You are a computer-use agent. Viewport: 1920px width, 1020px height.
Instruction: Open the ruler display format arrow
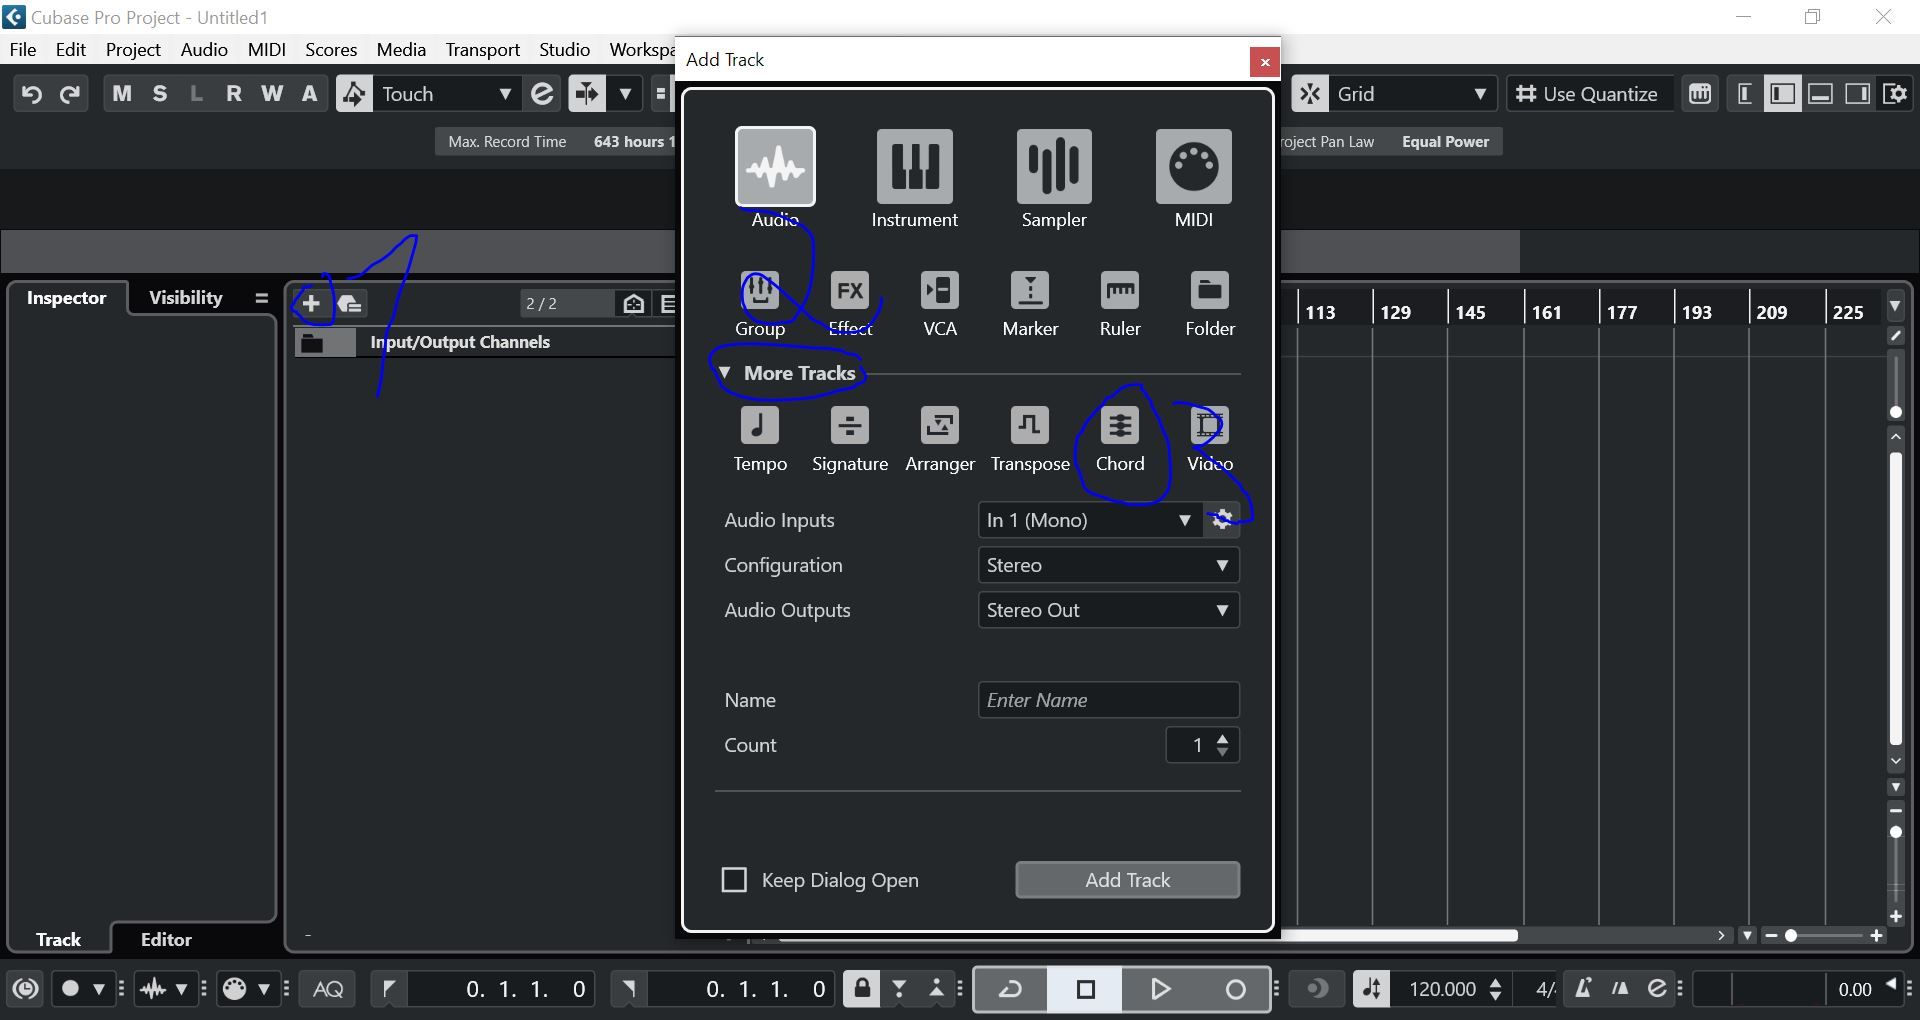pos(1895,304)
